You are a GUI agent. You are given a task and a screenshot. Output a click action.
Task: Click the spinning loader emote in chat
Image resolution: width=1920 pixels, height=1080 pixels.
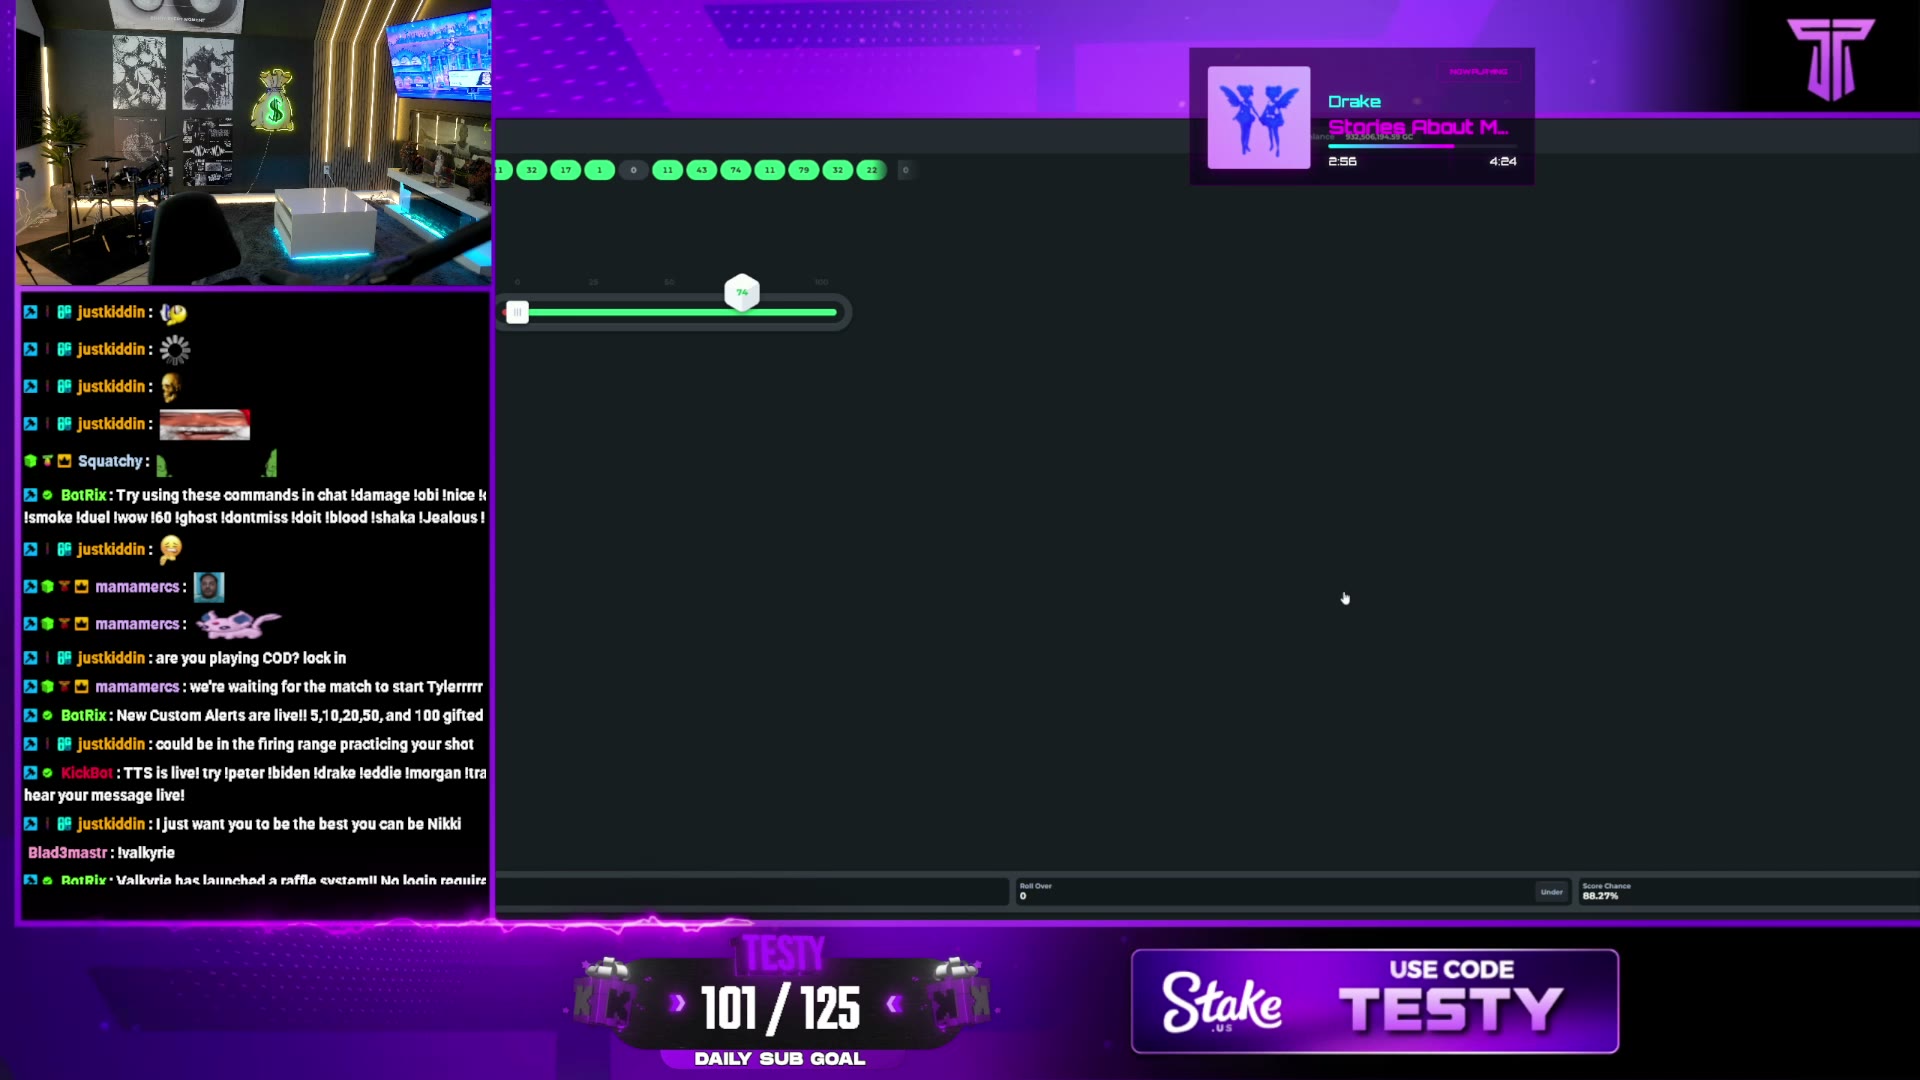click(x=175, y=349)
